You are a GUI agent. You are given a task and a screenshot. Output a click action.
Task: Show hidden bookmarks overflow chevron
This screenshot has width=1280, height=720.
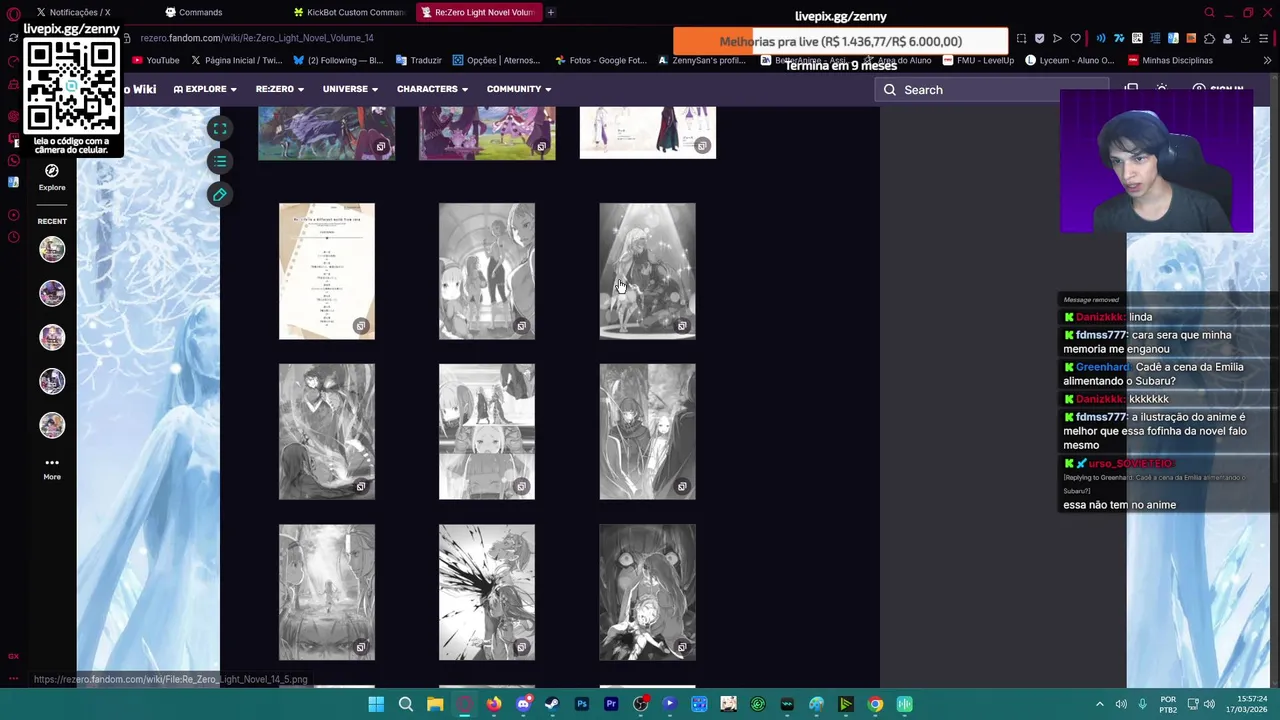1267,60
